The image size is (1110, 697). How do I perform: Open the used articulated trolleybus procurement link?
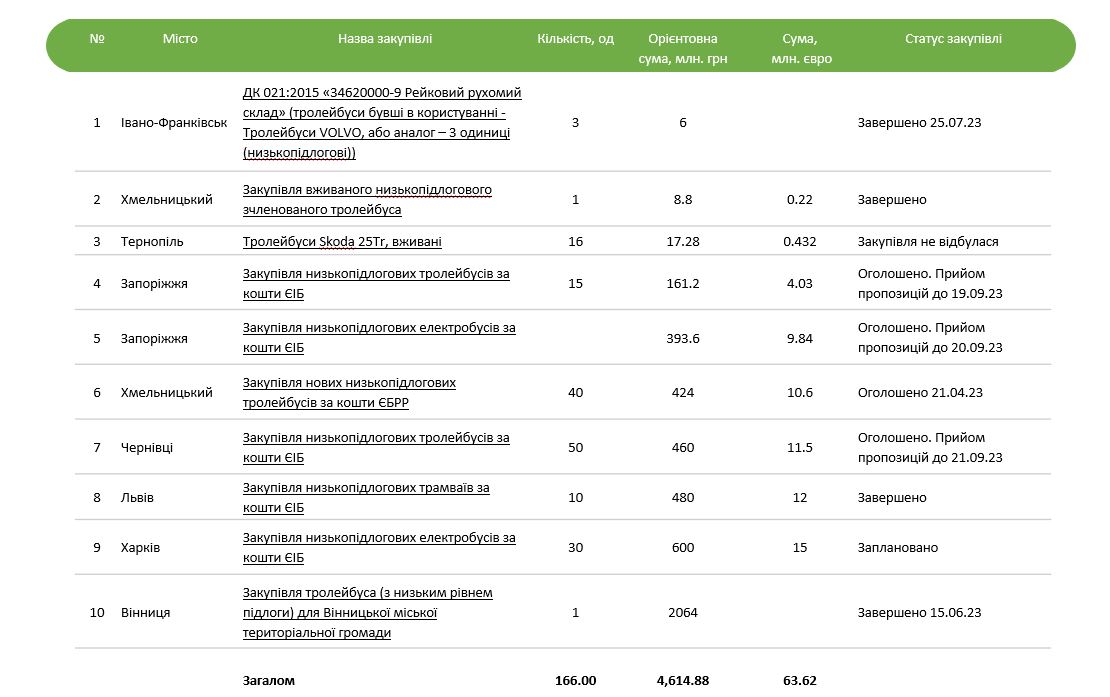(367, 199)
